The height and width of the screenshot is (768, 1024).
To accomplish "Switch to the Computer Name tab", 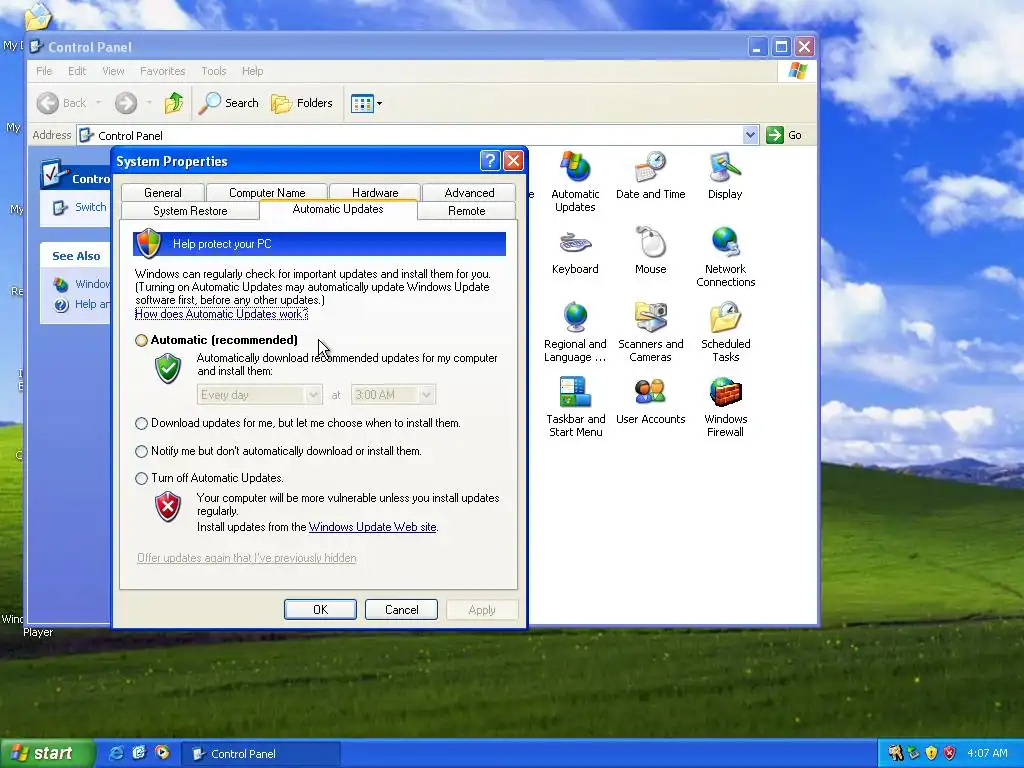I will tap(266, 193).
